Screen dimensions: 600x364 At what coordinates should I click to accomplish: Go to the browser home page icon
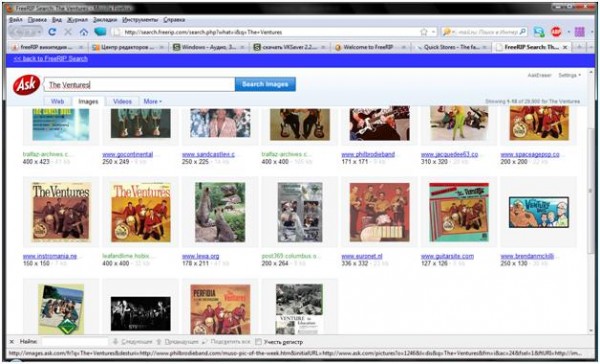[x=83, y=32]
